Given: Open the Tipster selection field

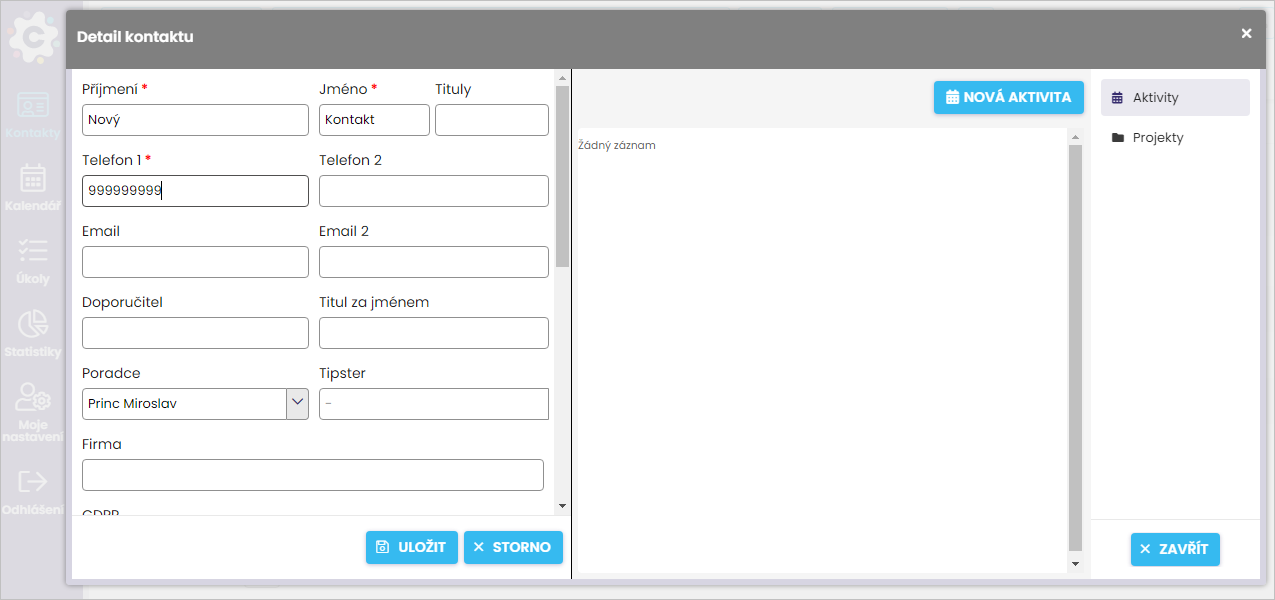Looking at the screenshot, I should tap(433, 404).
